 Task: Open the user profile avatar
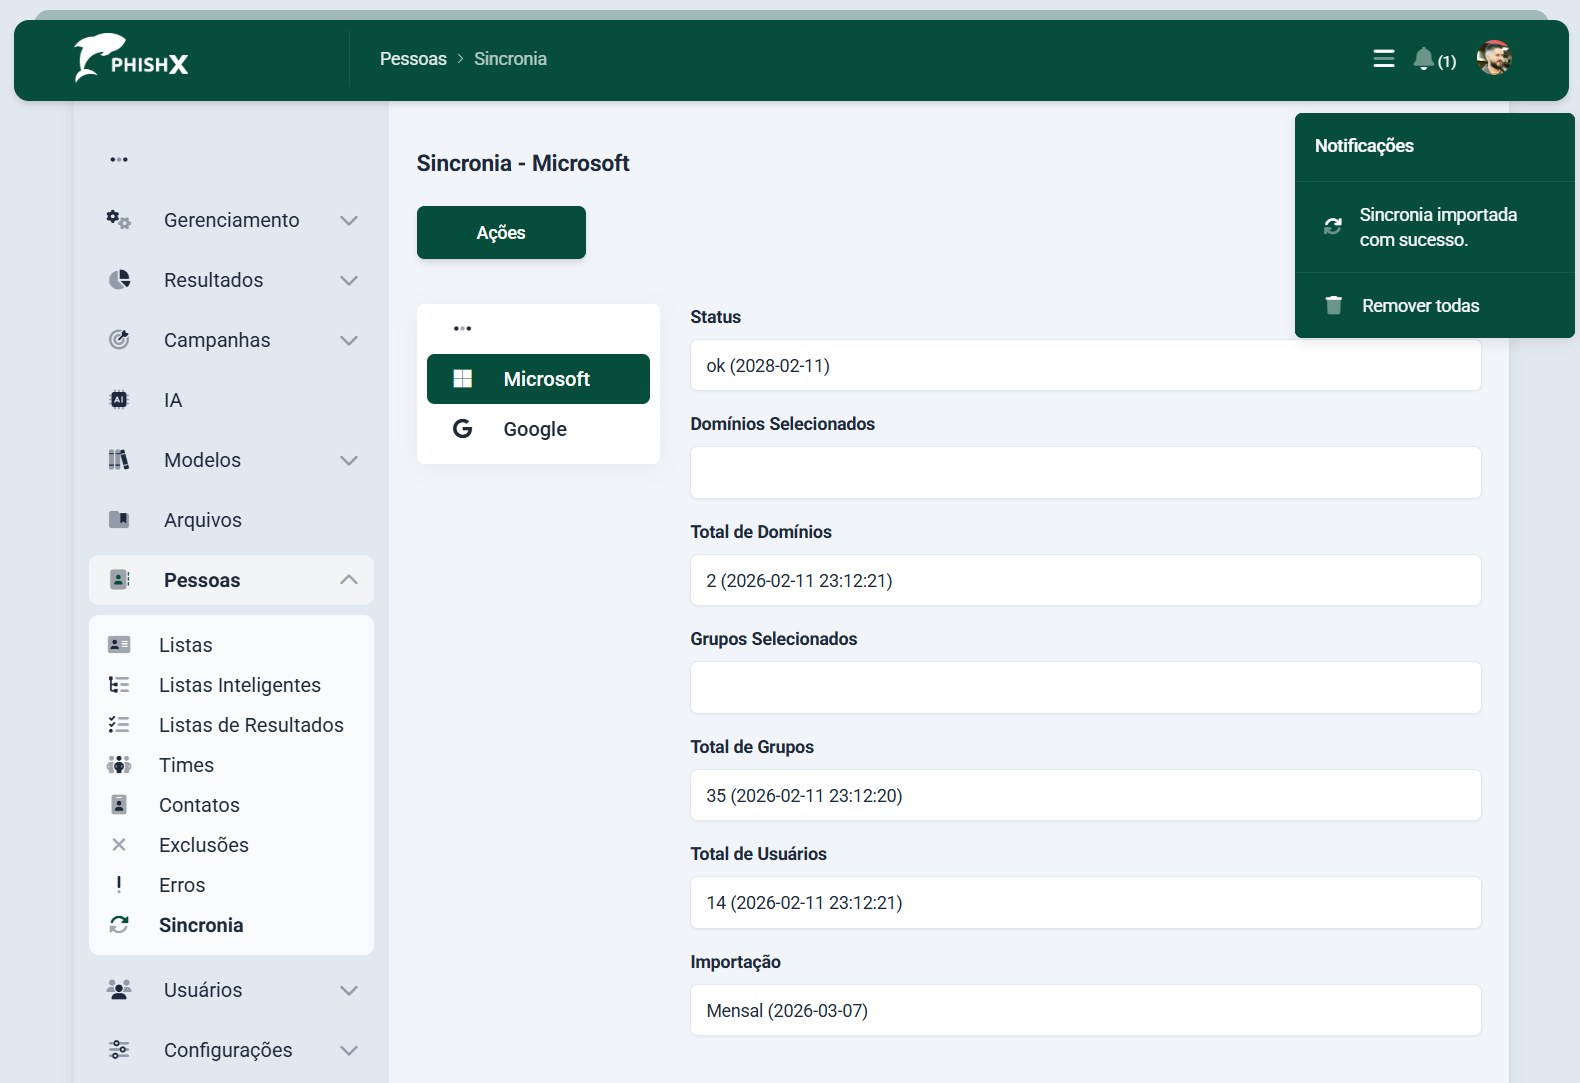[1493, 59]
